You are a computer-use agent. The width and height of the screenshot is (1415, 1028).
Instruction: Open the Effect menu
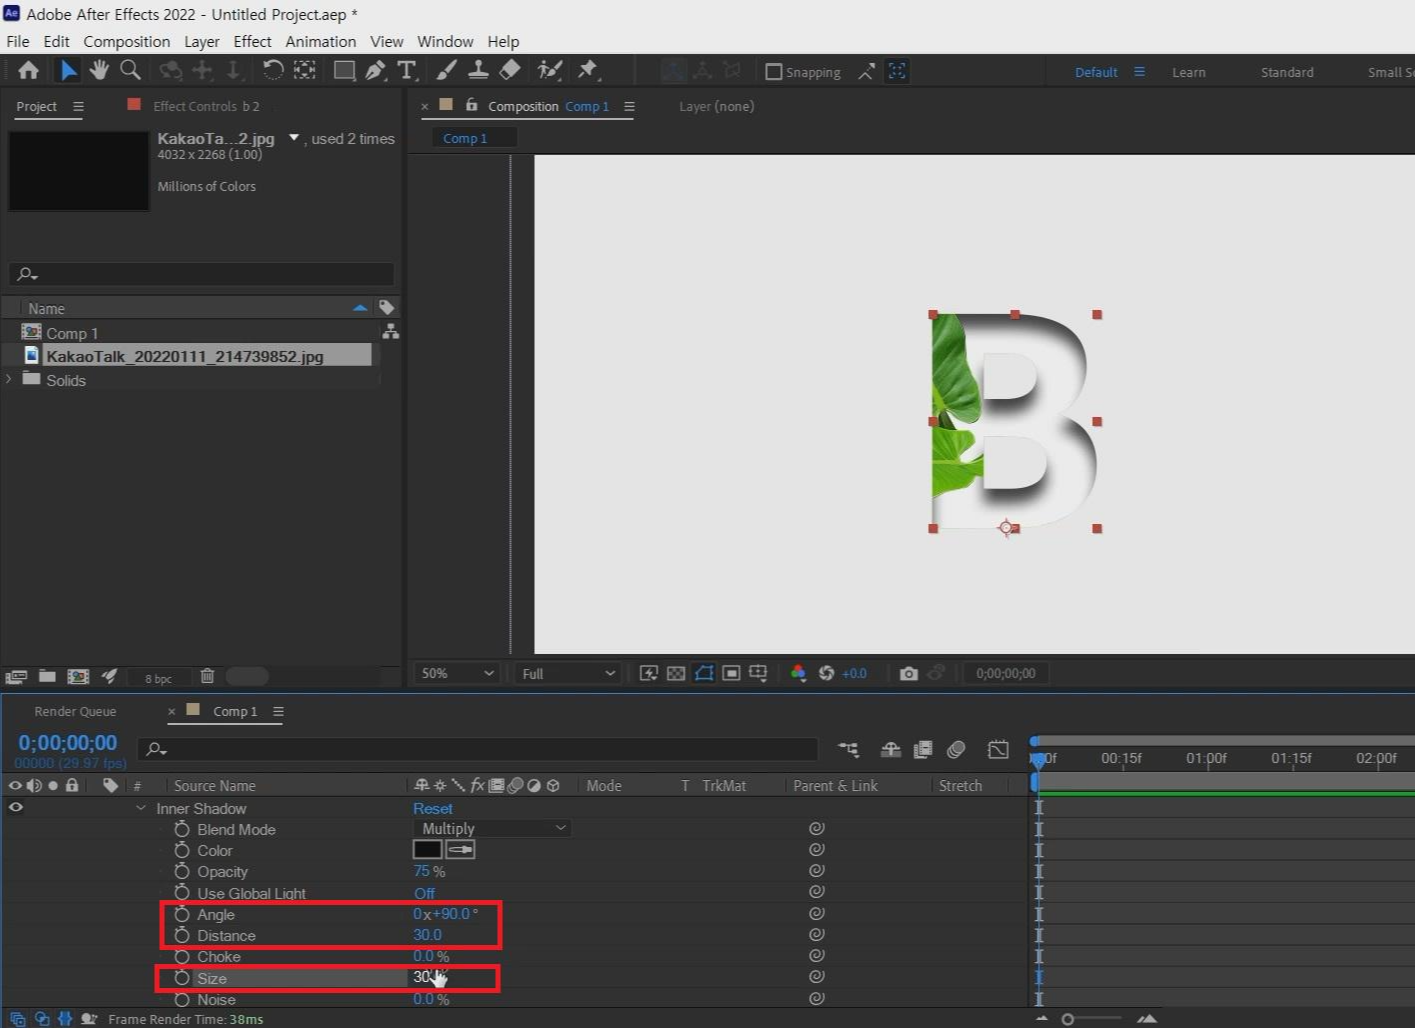[x=252, y=41]
